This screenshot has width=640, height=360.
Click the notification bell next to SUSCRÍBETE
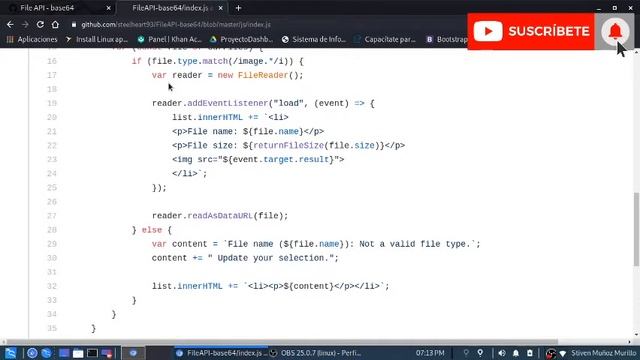tap(615, 31)
